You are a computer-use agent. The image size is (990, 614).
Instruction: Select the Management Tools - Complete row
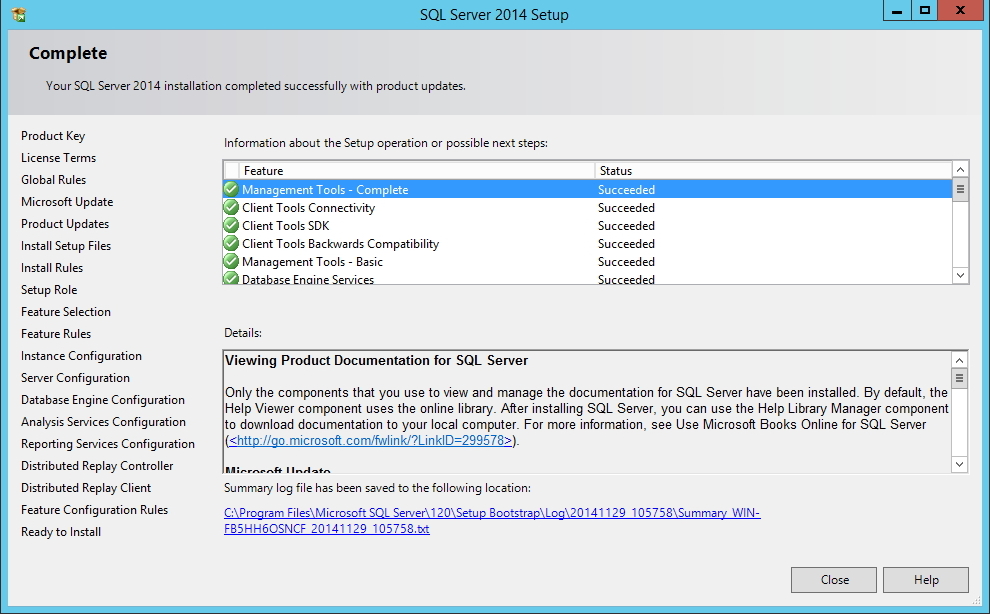coord(588,190)
